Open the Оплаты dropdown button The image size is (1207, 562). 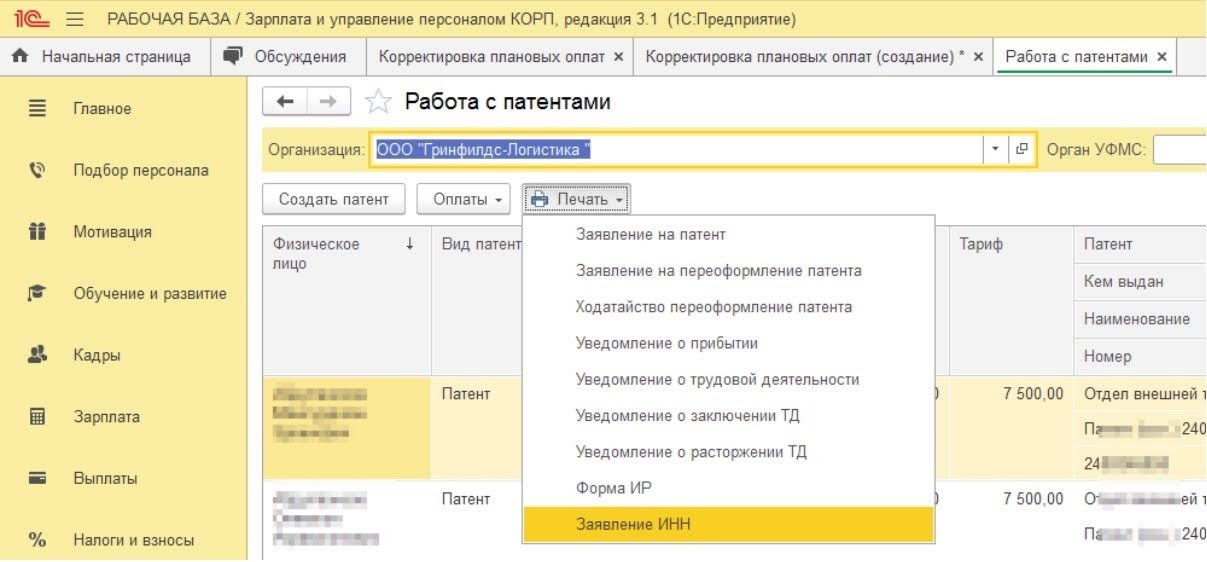[x=464, y=199]
